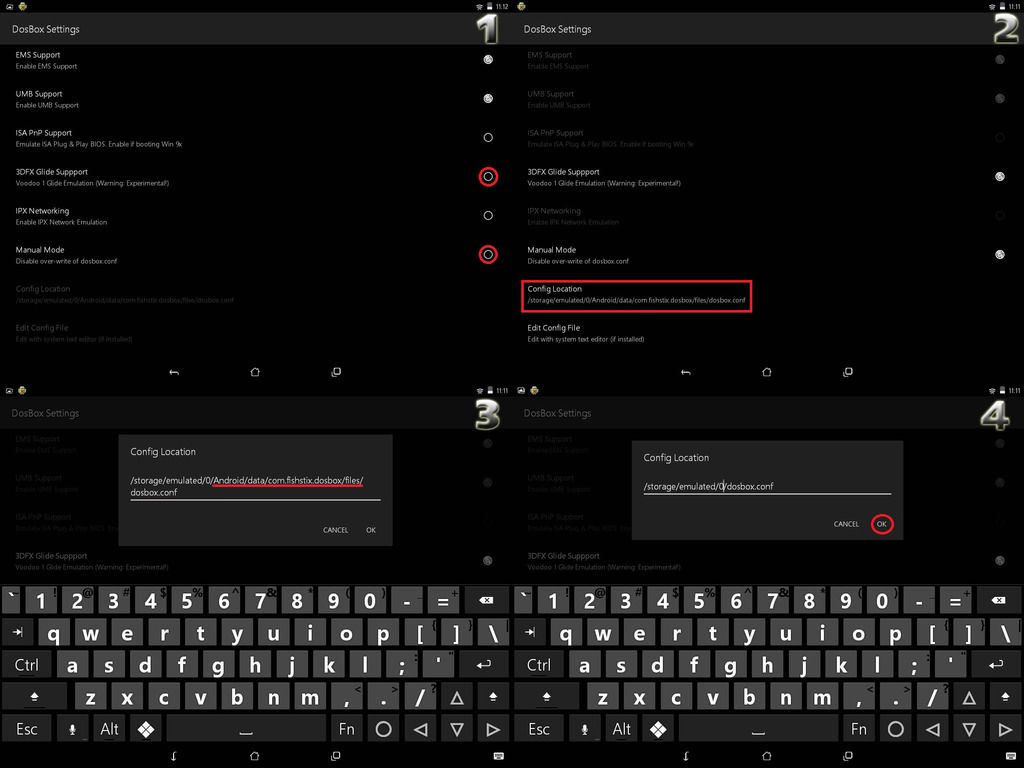The width and height of the screenshot is (1024, 768).
Task: Tap the 'q' key on bottom-left keyboard
Action: pos(54,632)
